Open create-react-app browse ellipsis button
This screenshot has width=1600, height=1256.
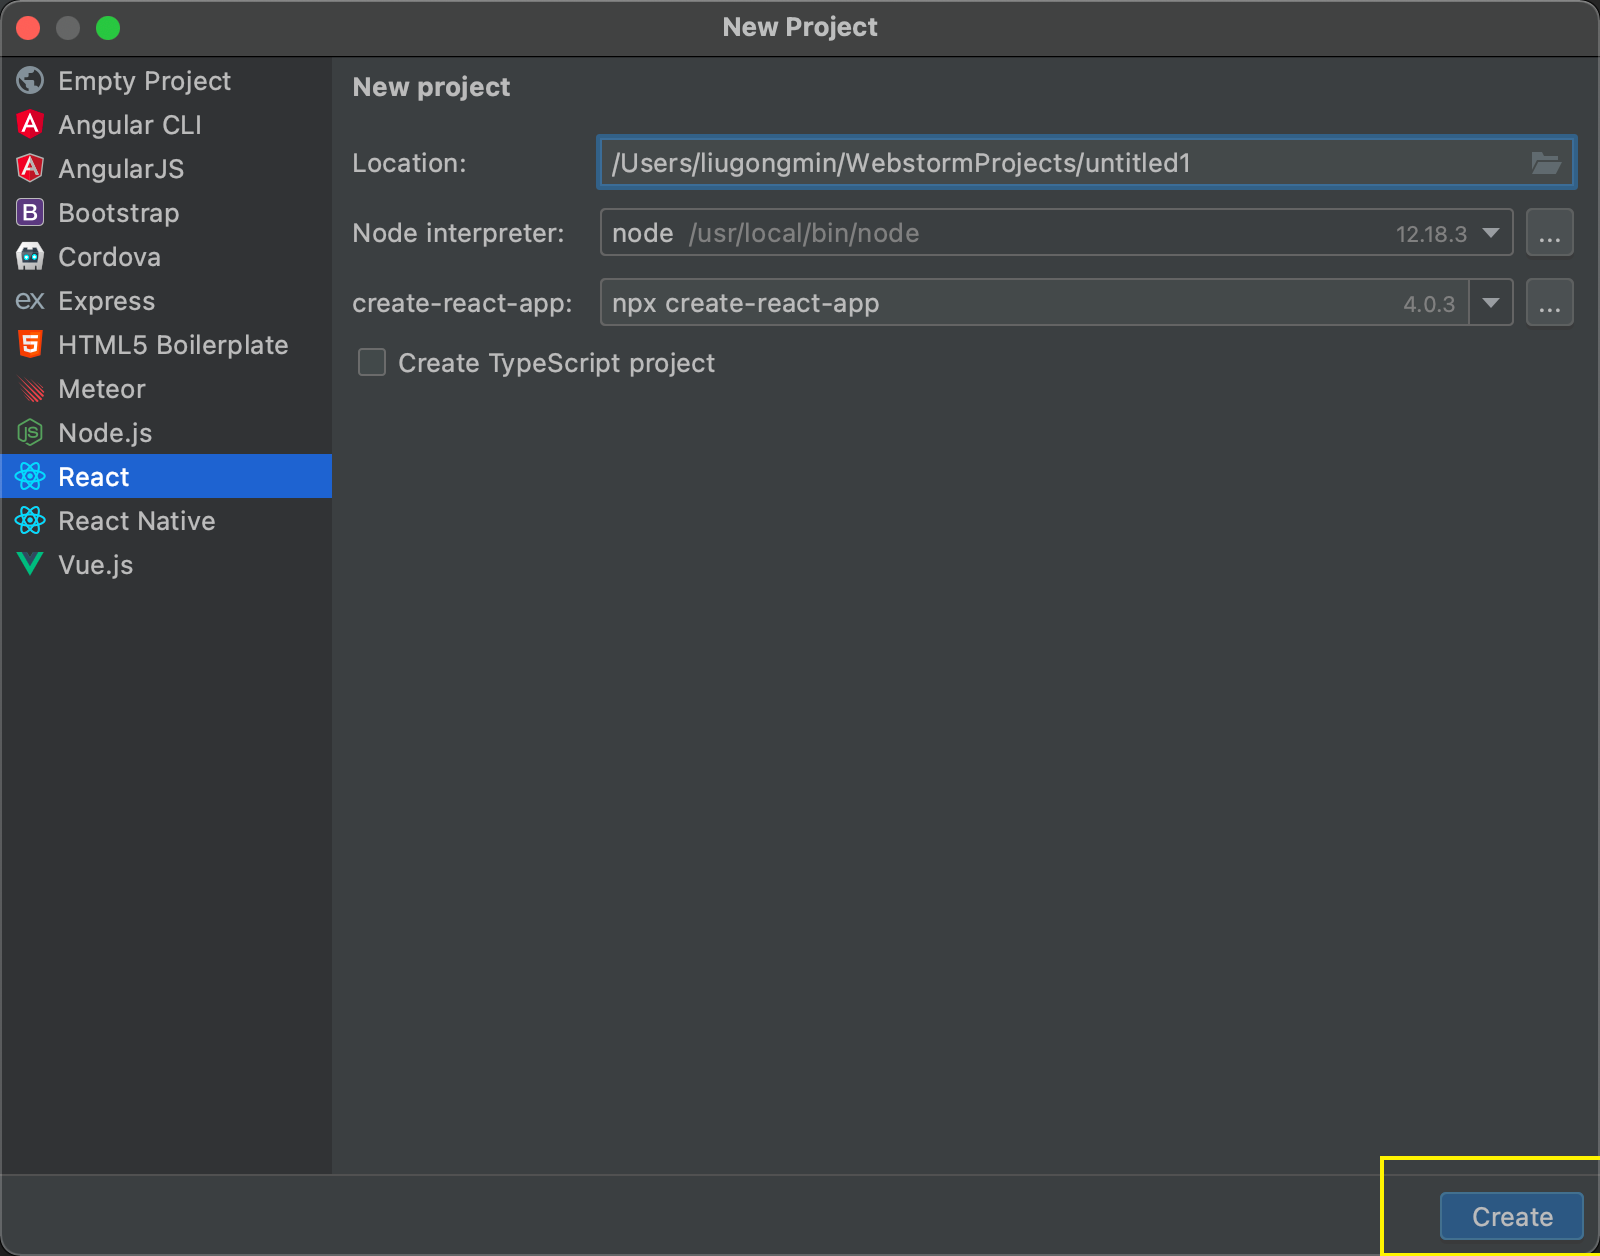click(1550, 303)
